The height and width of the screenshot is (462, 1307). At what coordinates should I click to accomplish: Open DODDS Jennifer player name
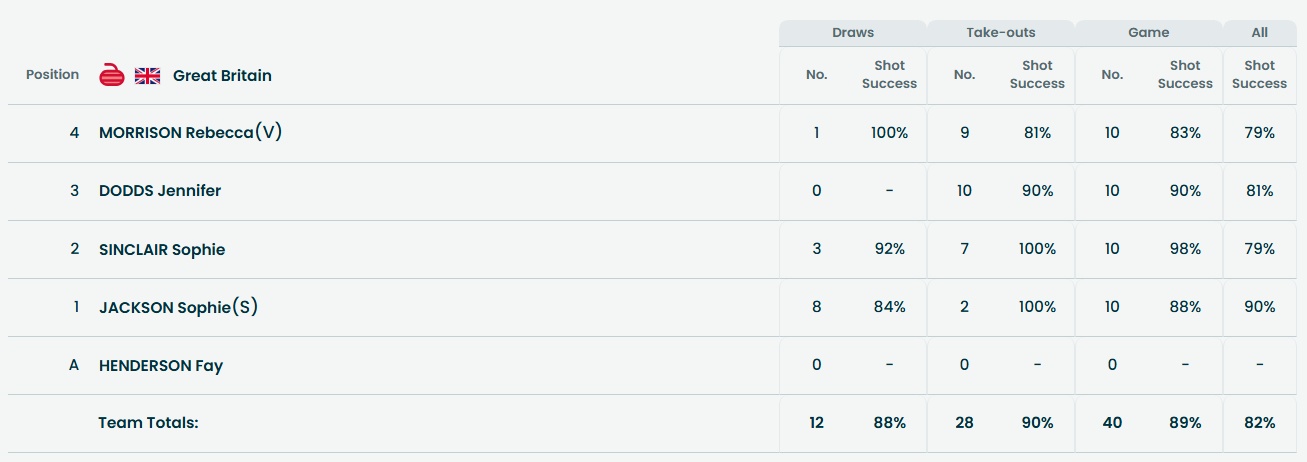(160, 191)
